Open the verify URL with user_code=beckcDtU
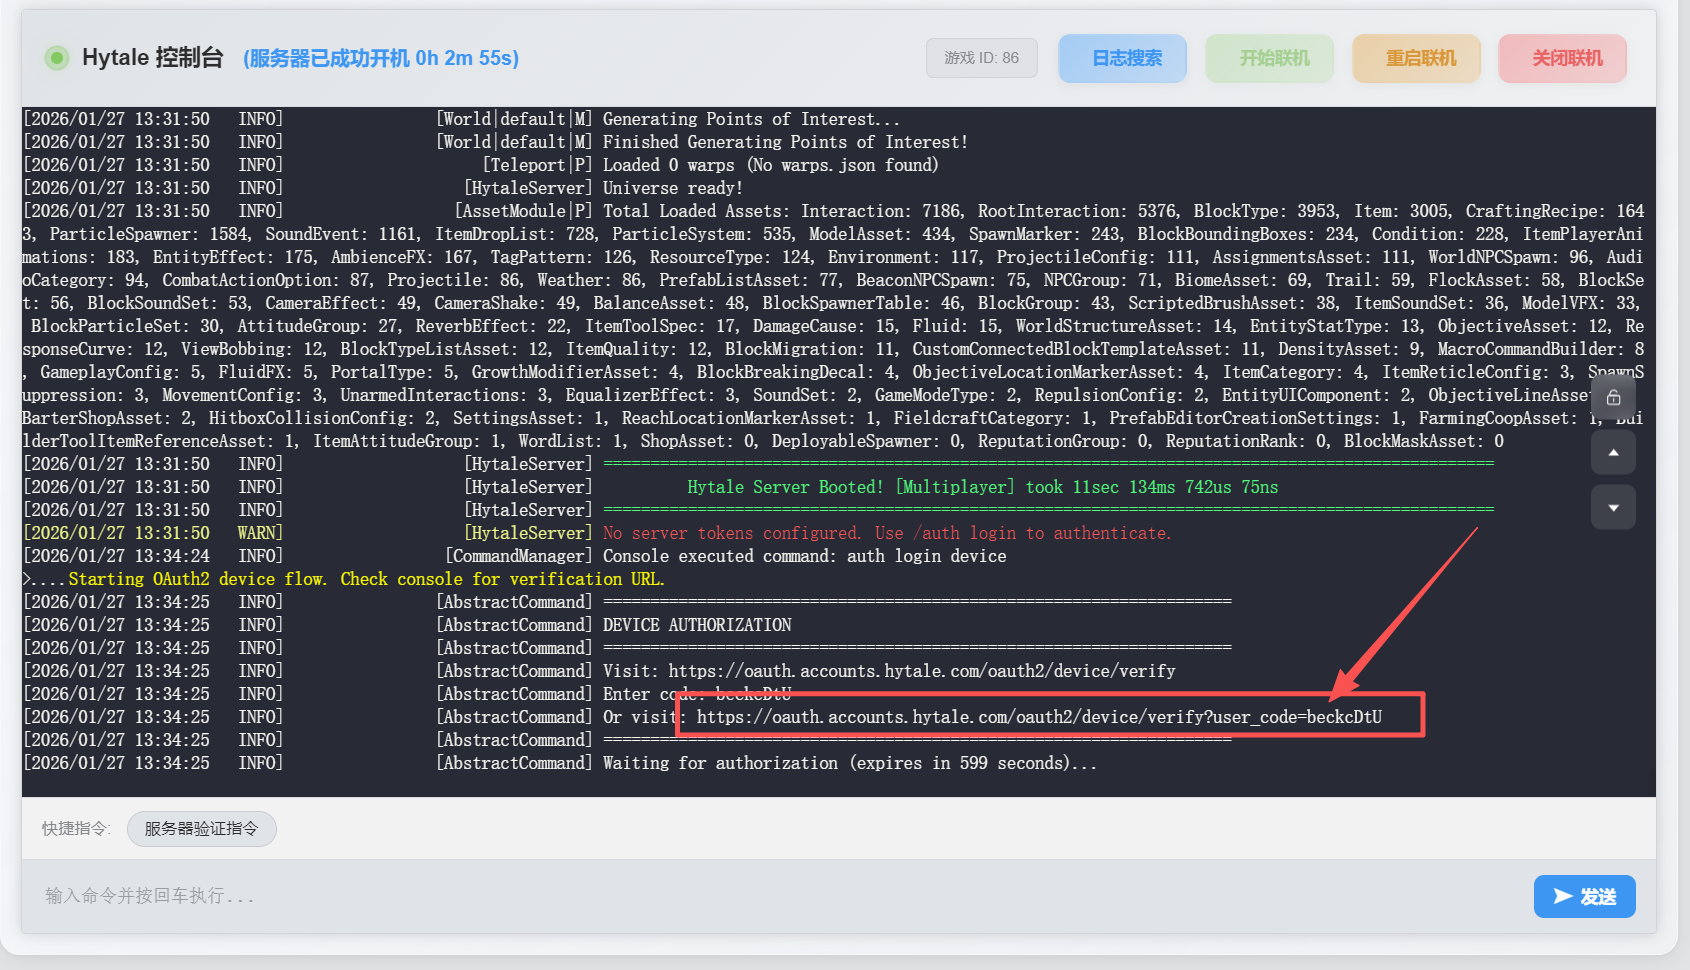1690x970 pixels. tap(1039, 717)
